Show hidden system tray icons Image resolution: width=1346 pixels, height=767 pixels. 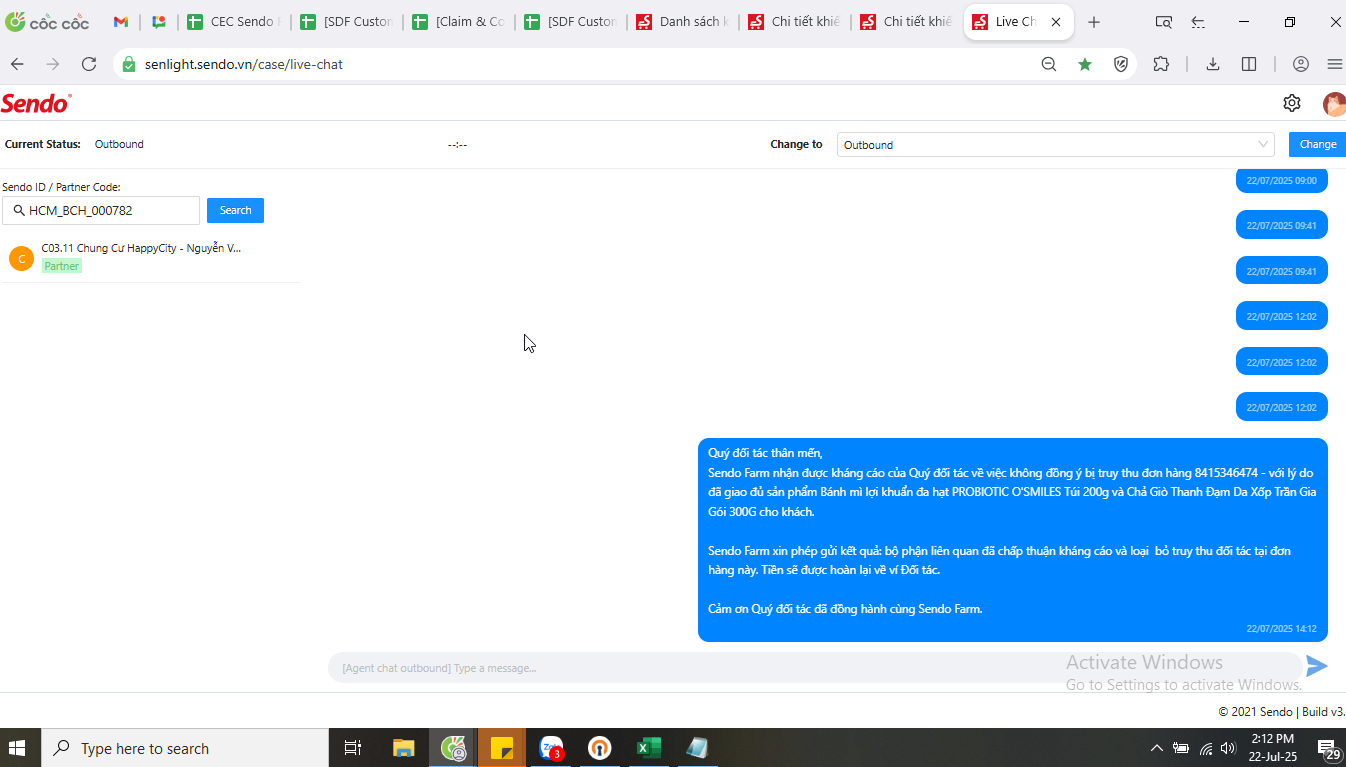[x=1157, y=748]
